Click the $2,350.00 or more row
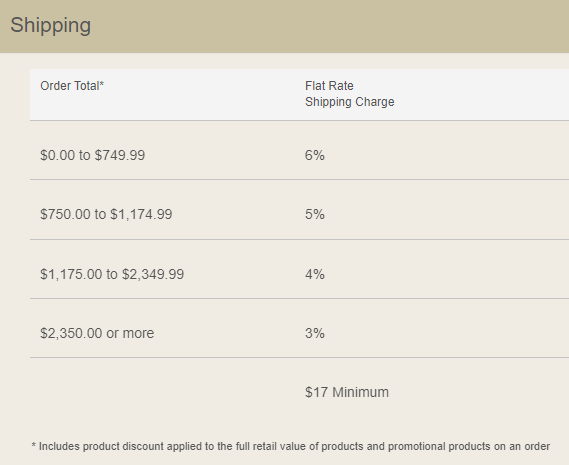Image resolution: width=569 pixels, height=465 pixels. pos(299,328)
